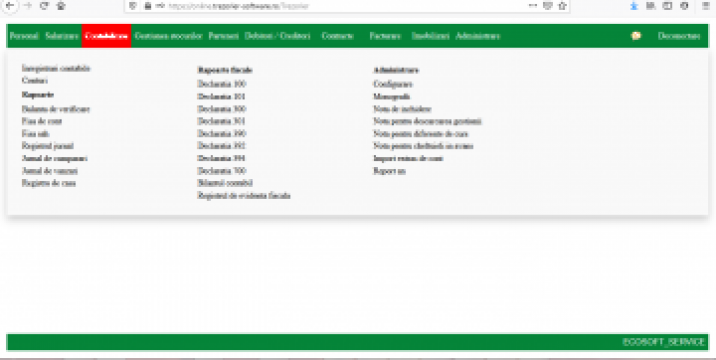Open Registru de casa
Image resolution: width=716 pixels, height=360 pixels.
[x=48, y=183]
